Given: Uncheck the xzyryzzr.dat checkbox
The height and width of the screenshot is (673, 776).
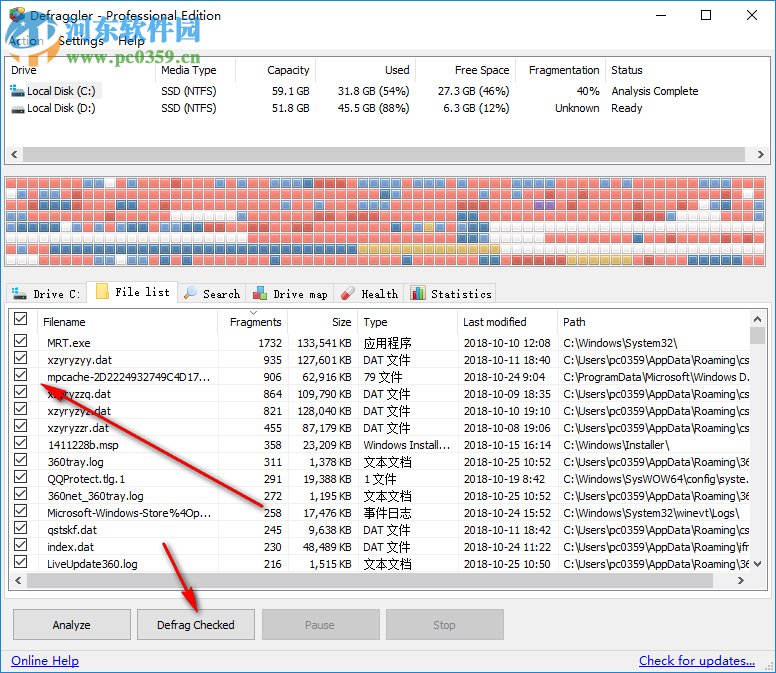Looking at the screenshot, I should coord(20,426).
